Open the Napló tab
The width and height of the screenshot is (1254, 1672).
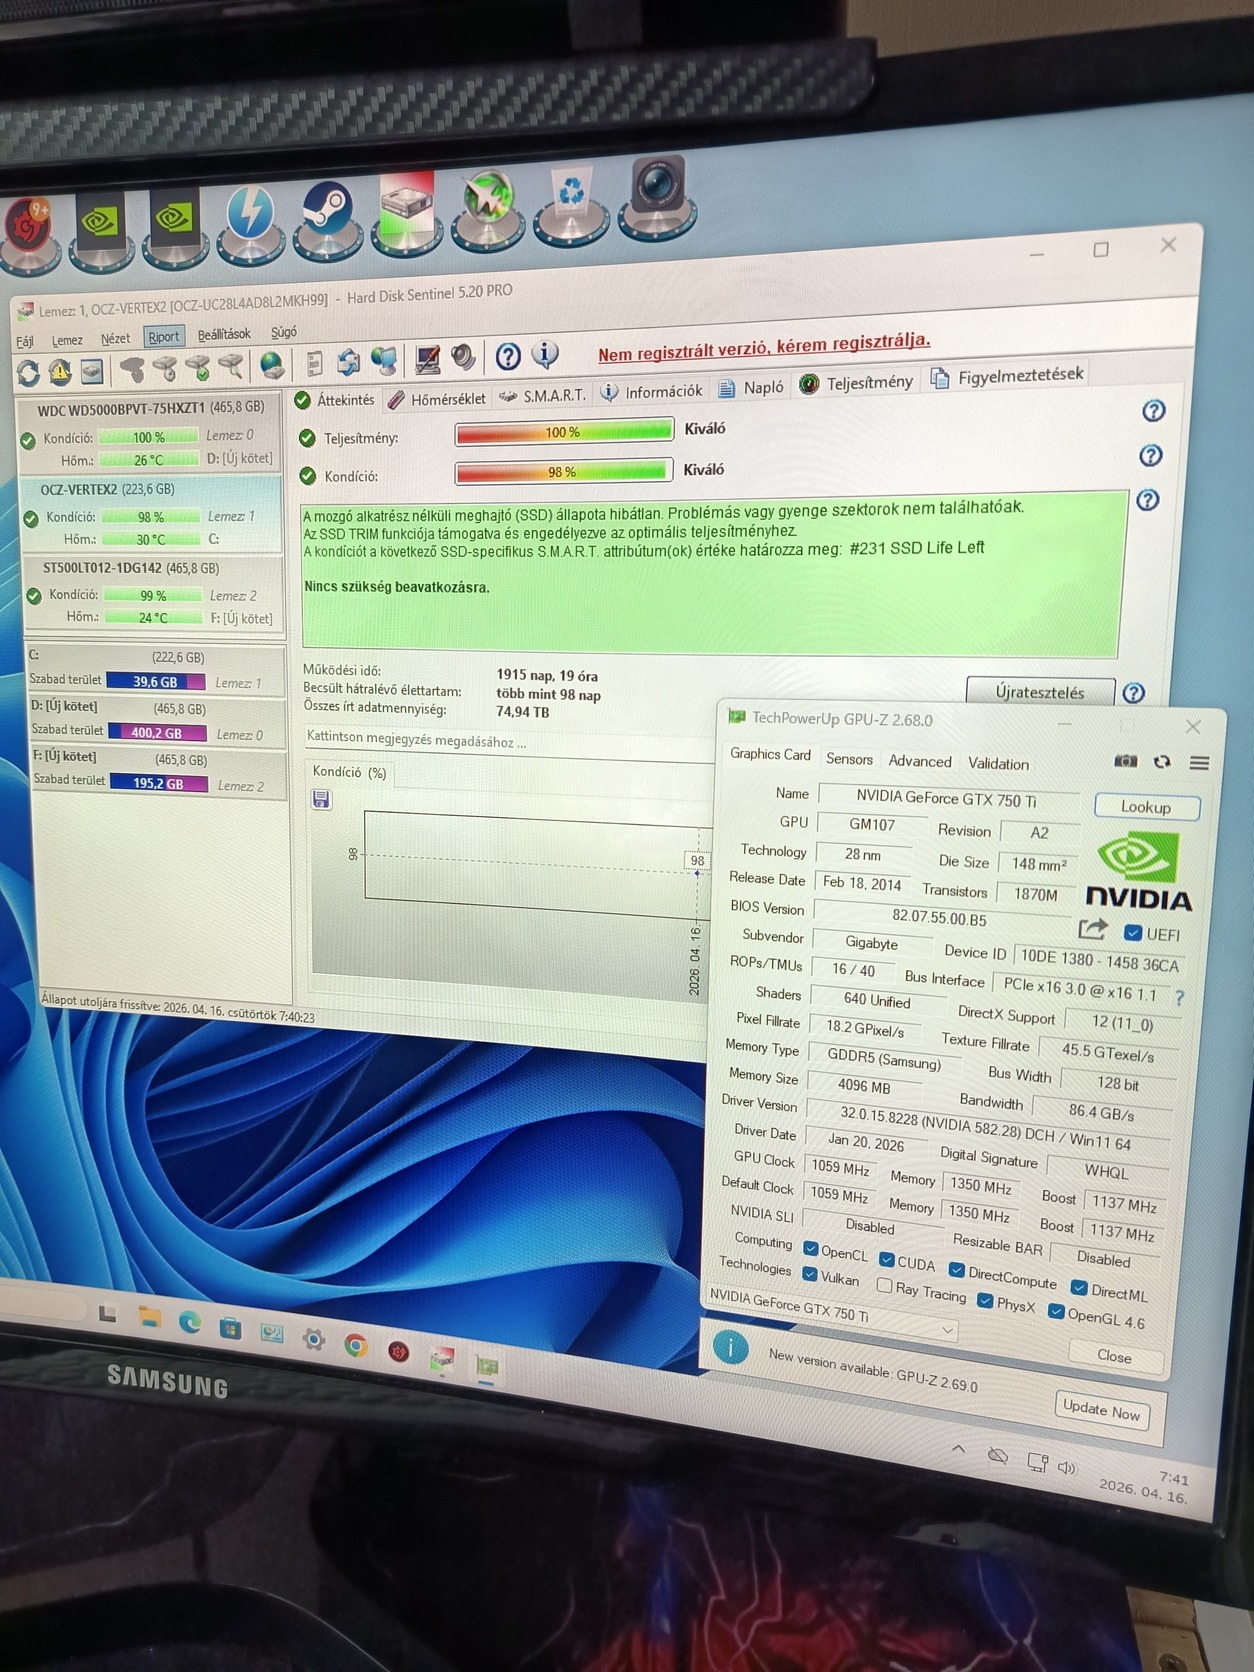[x=752, y=387]
